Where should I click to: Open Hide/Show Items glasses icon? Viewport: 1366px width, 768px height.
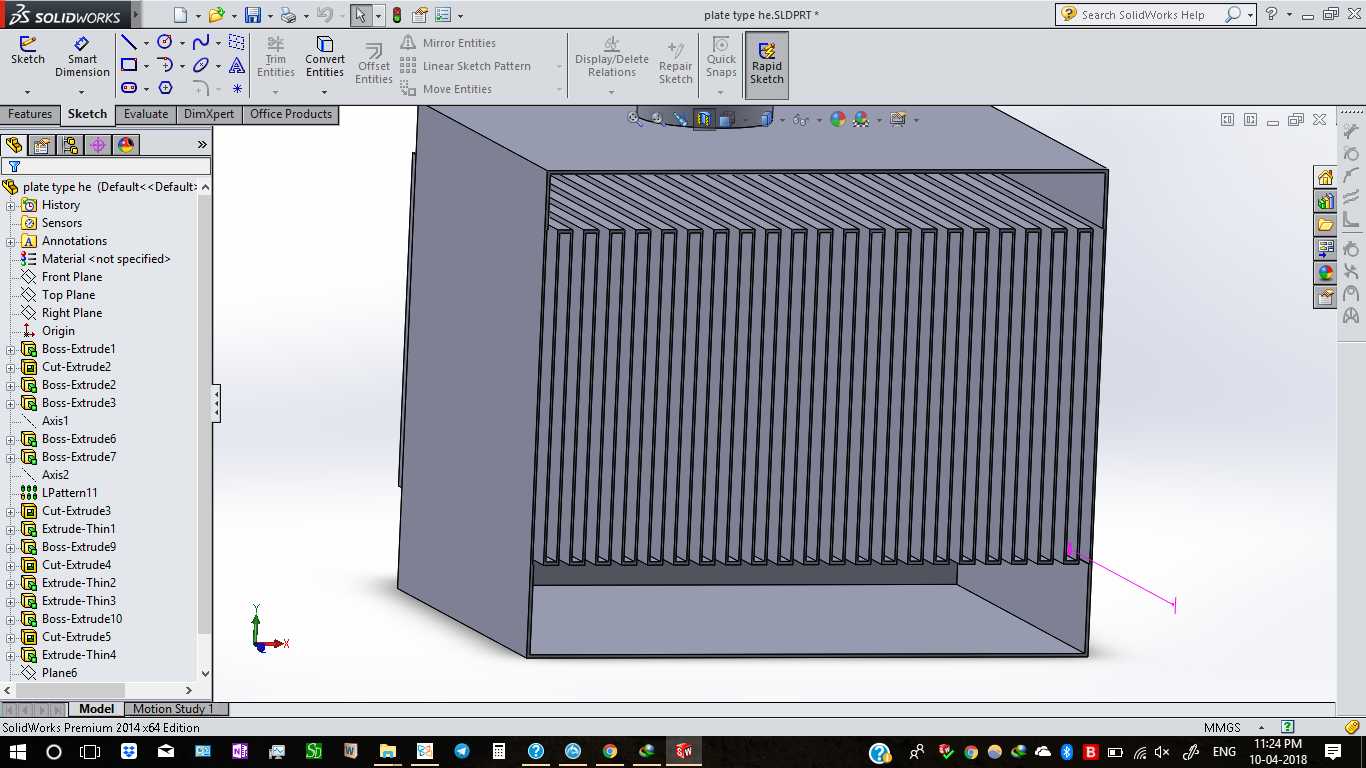point(800,119)
